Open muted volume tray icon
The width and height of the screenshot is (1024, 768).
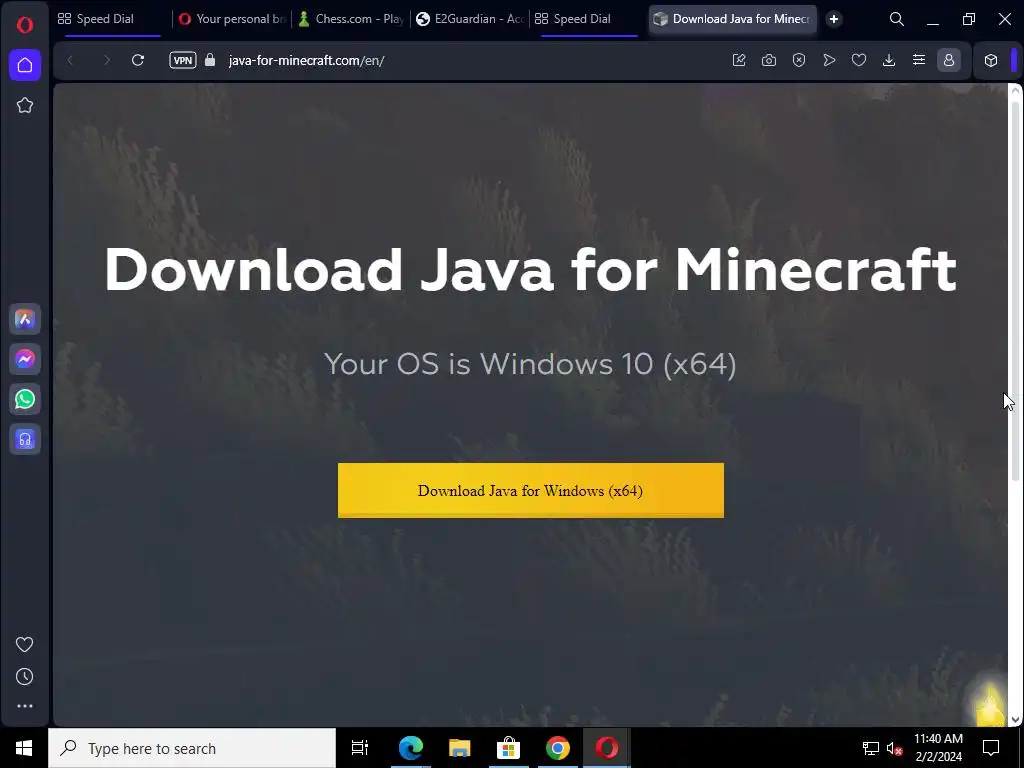(895, 748)
